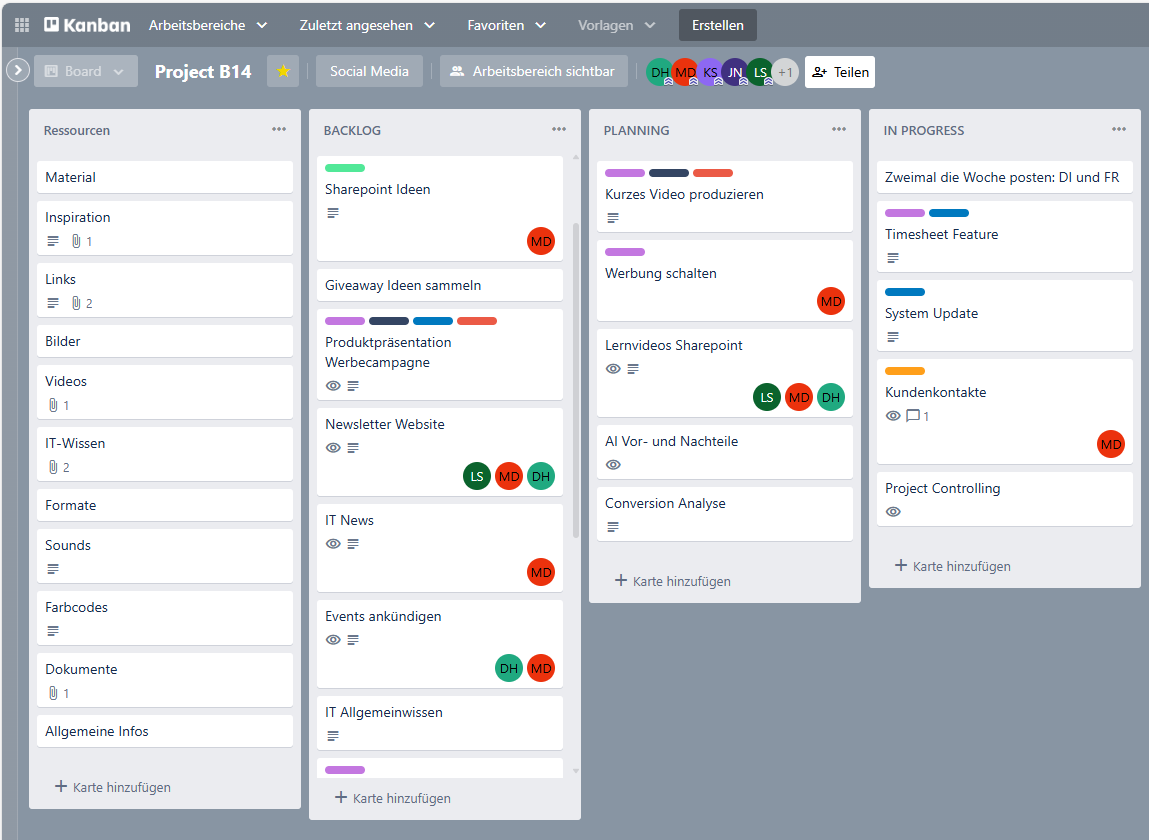Click the Teilen share button
Viewport: 1149px width, 840px height.
(x=840, y=72)
